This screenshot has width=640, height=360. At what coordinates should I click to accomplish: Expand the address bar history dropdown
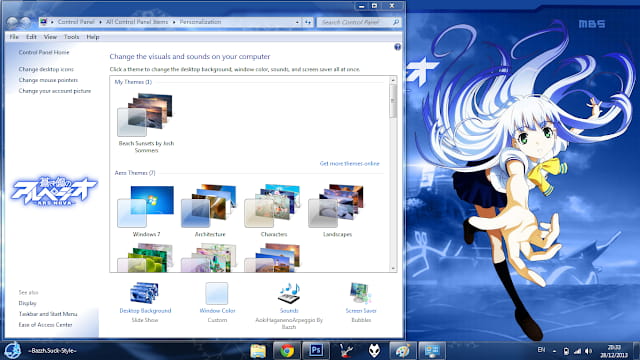pyautogui.click(x=297, y=22)
